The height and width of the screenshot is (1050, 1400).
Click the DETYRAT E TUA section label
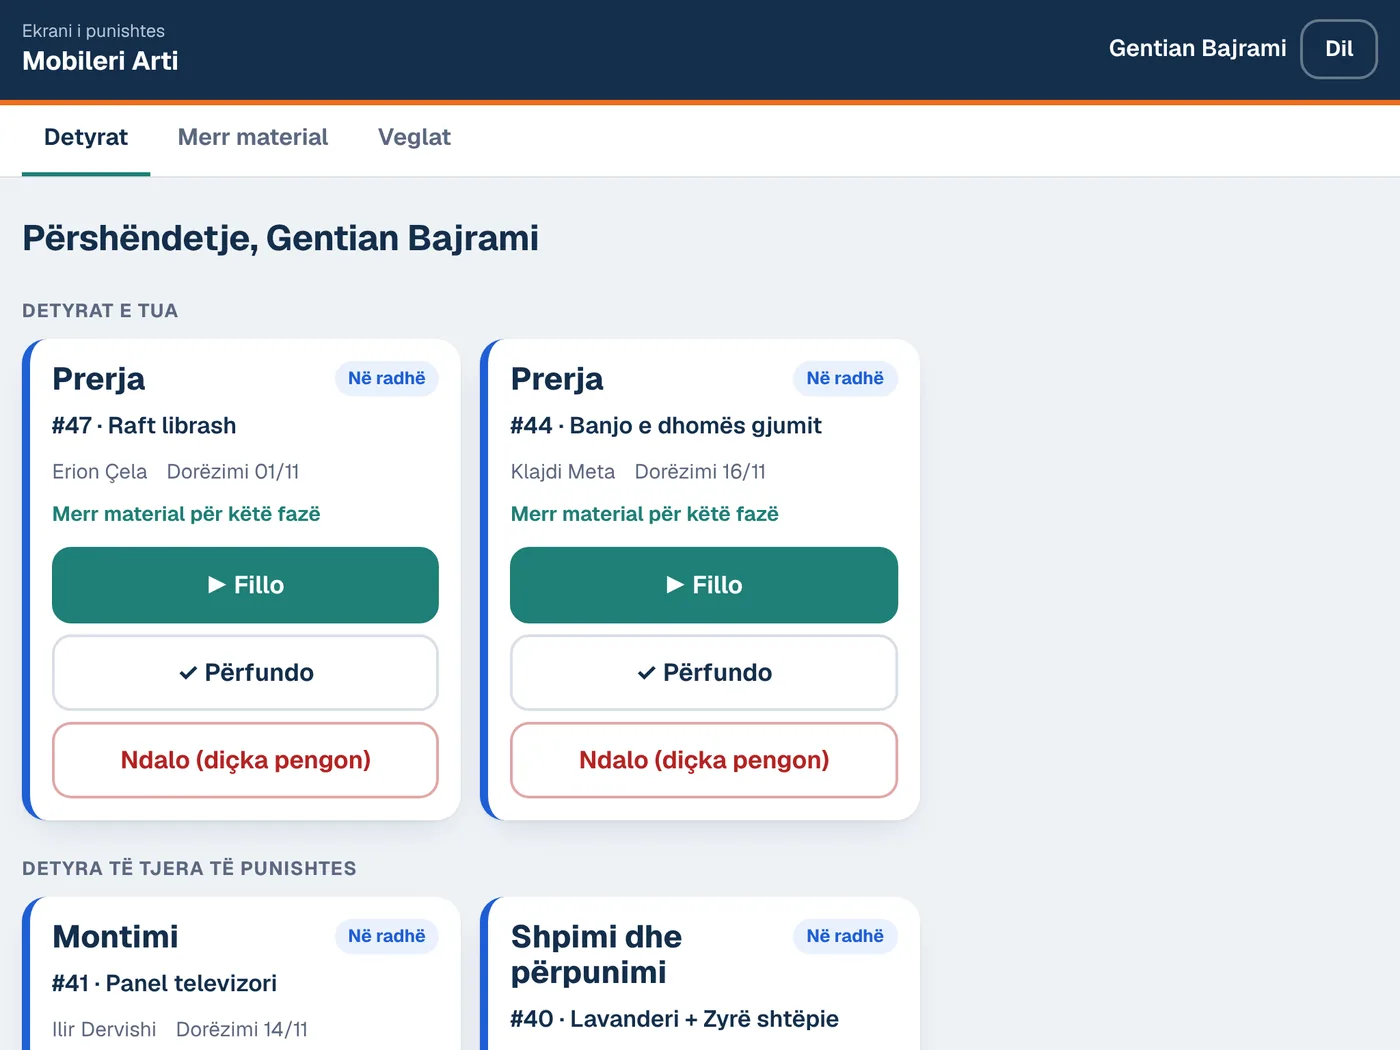pyautogui.click(x=100, y=311)
